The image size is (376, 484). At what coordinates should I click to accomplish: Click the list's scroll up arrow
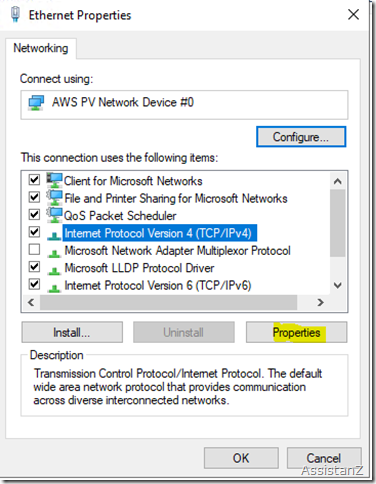(338, 181)
